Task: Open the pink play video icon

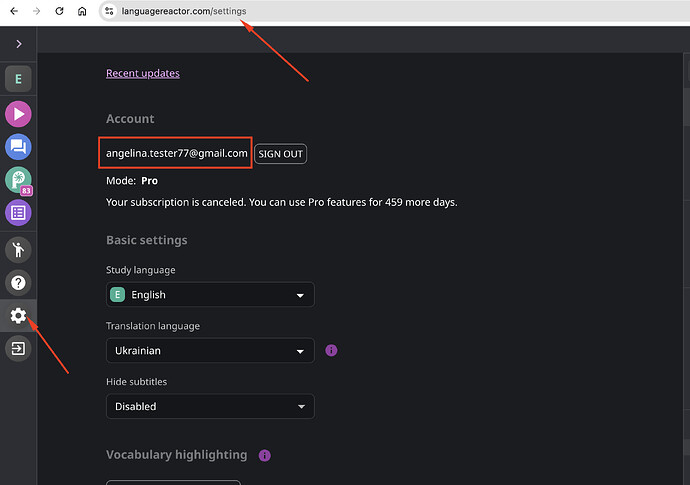Action: click(x=18, y=114)
